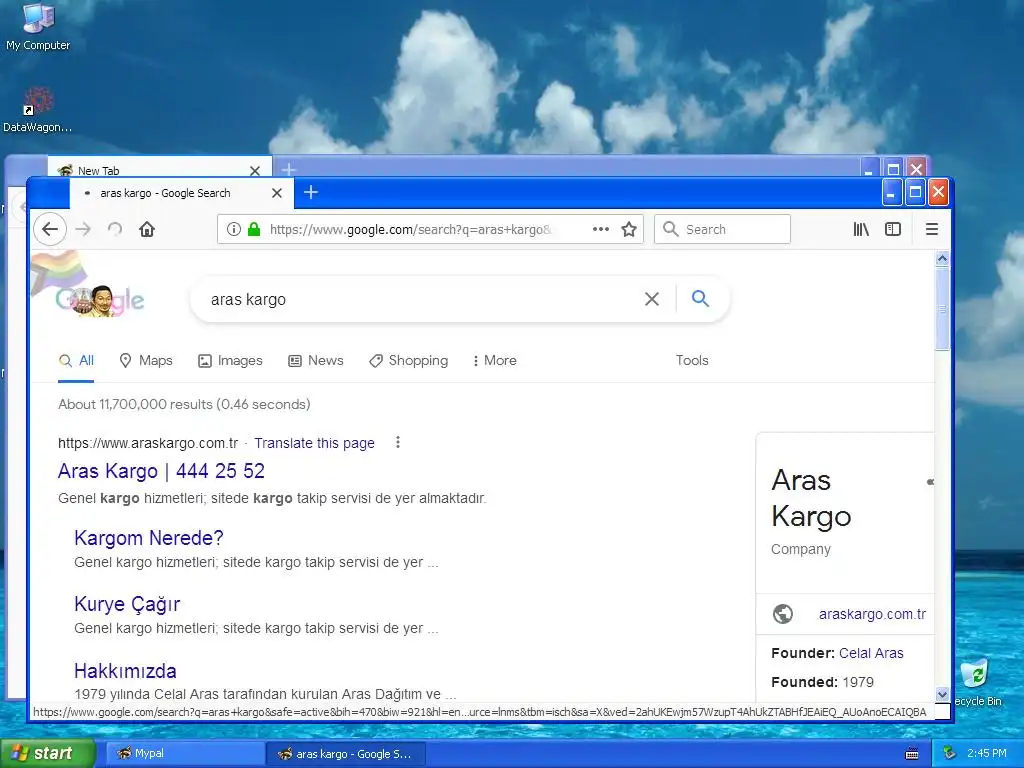Click the 2:45 PM taskbar clock
Screen dimensions: 1024x768
click(986, 754)
